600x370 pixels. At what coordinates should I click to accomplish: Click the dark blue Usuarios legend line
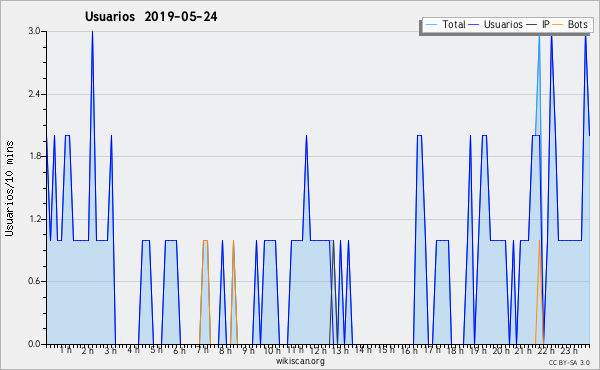click(474, 25)
